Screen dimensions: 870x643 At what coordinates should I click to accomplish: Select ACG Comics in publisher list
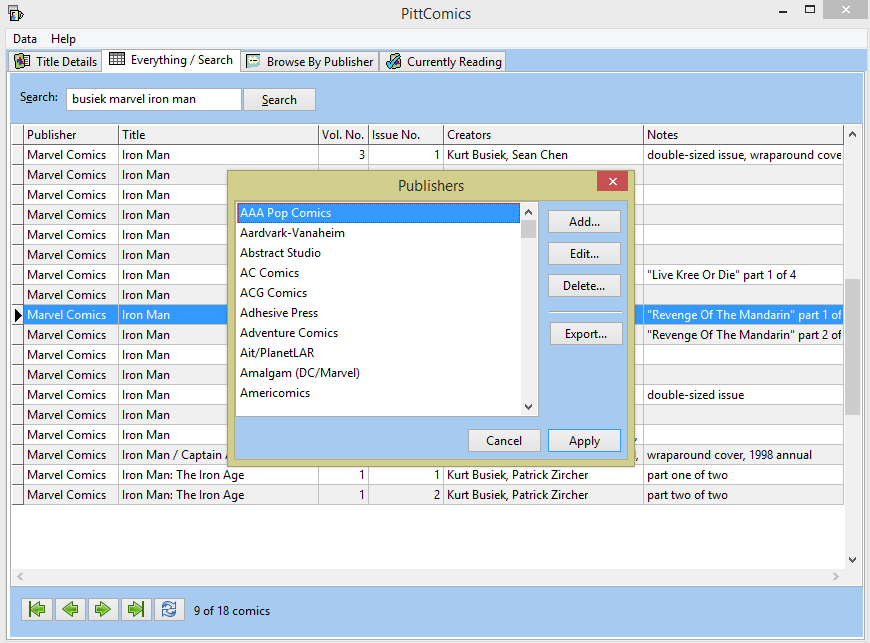378,293
